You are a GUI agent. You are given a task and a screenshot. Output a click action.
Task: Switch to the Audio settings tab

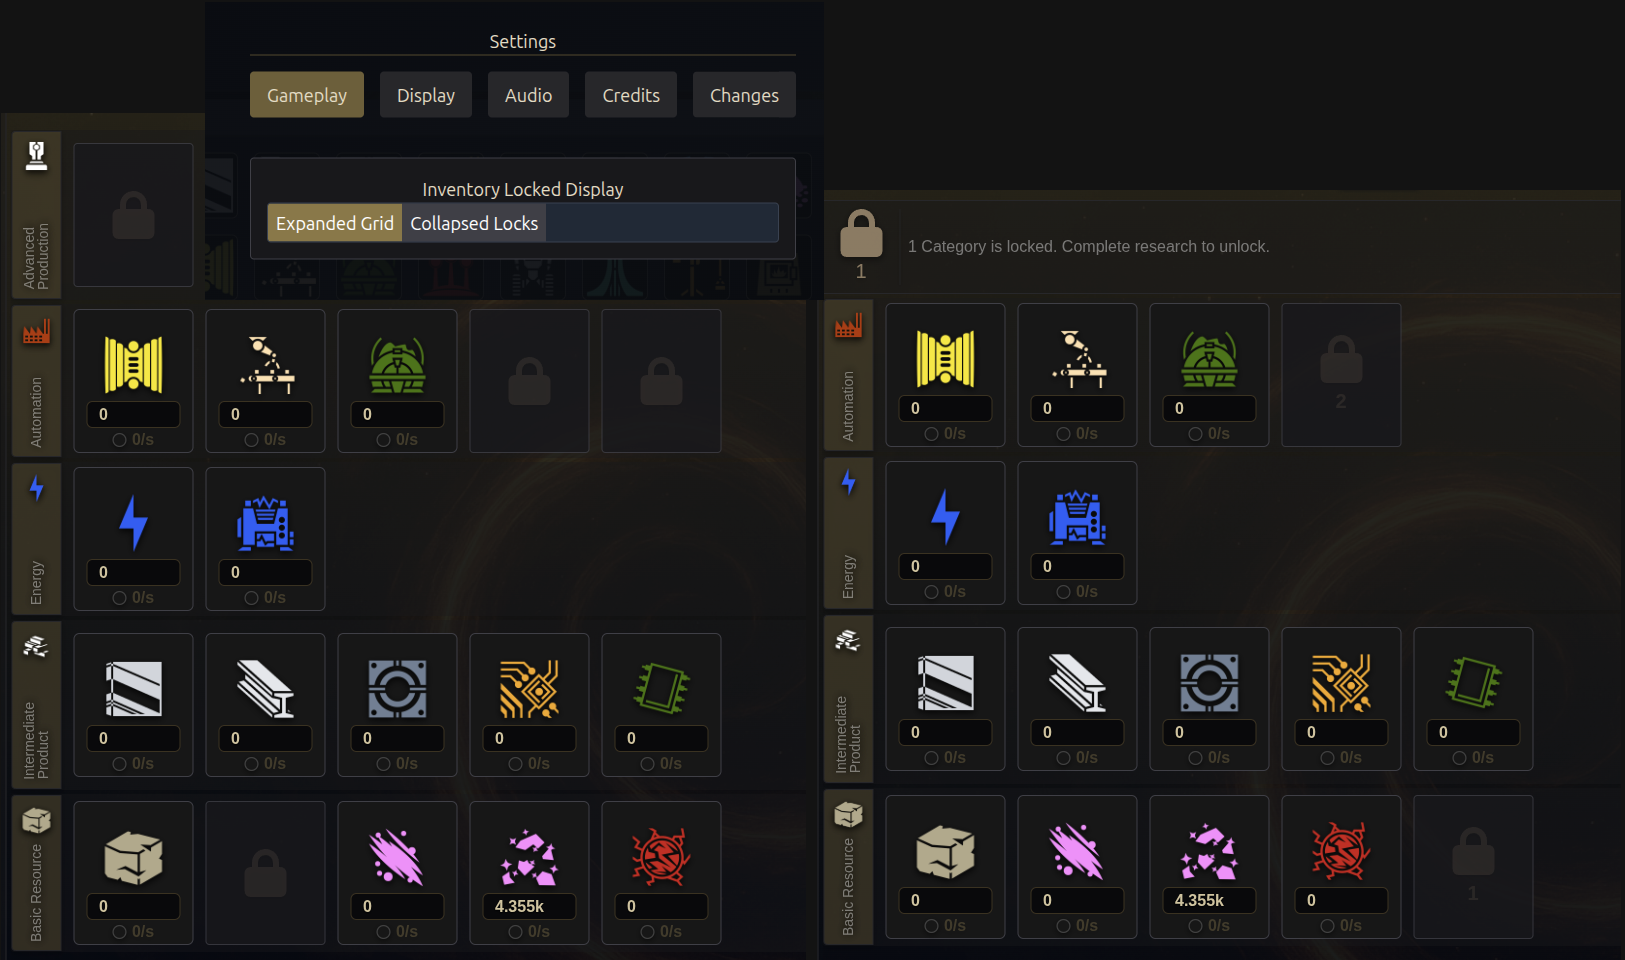(x=528, y=95)
